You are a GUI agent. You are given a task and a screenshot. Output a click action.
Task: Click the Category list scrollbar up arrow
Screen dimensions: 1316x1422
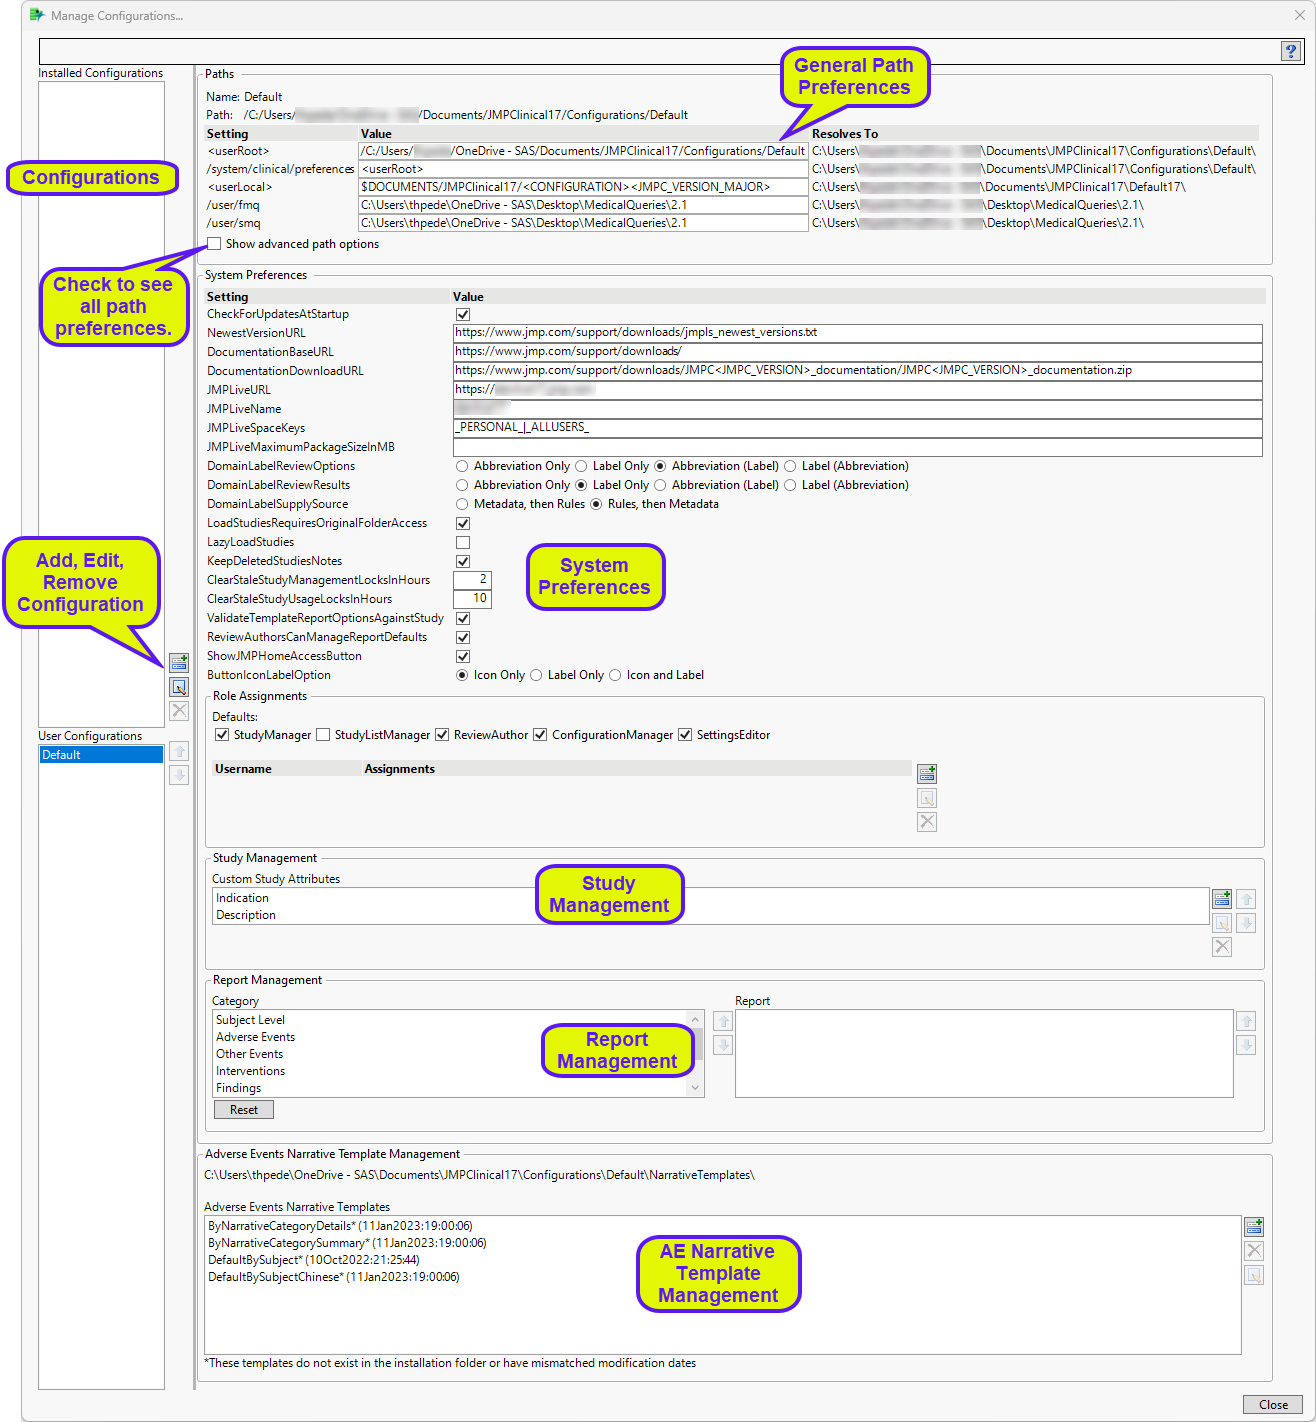[x=696, y=1019]
